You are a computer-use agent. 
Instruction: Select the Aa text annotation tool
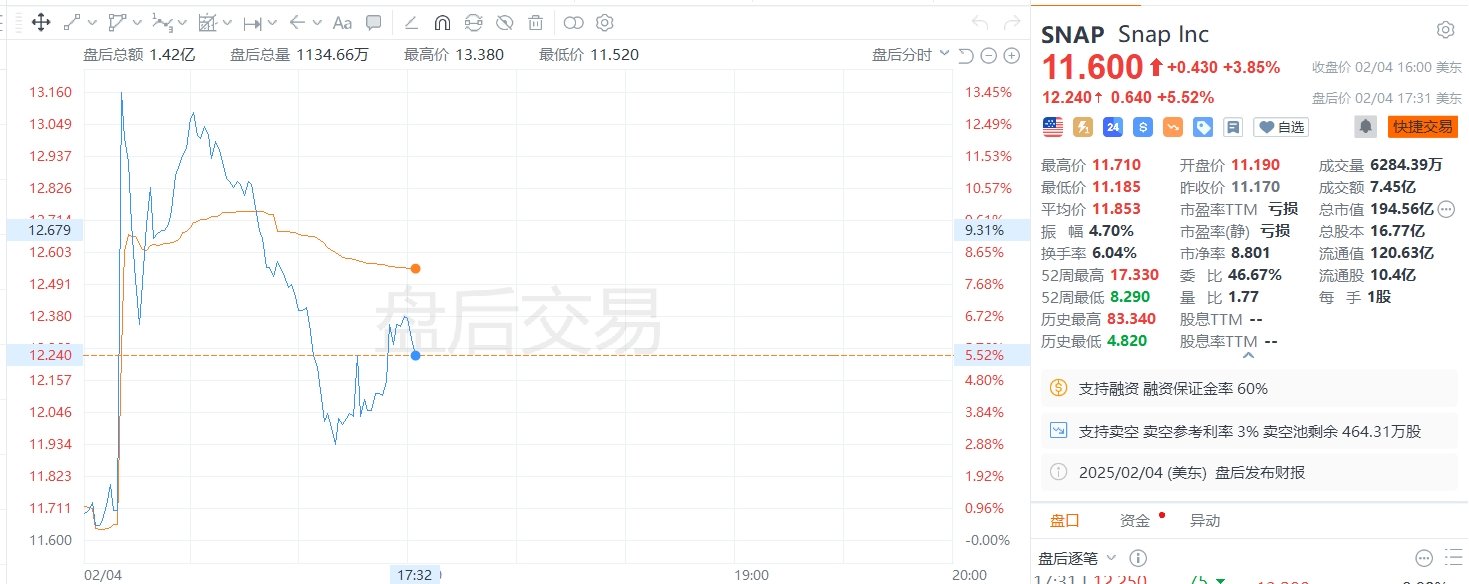point(342,22)
